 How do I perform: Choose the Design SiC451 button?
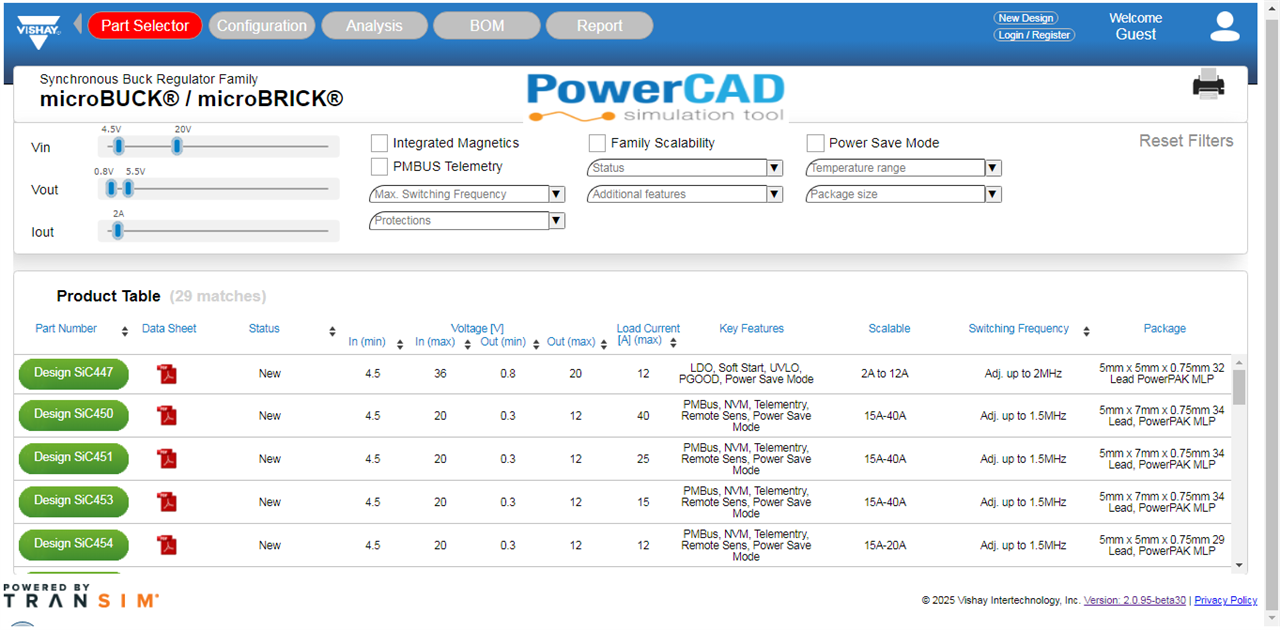click(x=74, y=457)
